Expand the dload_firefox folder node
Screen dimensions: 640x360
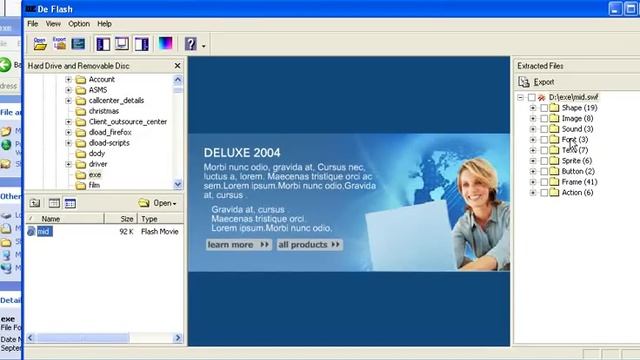click(x=69, y=132)
